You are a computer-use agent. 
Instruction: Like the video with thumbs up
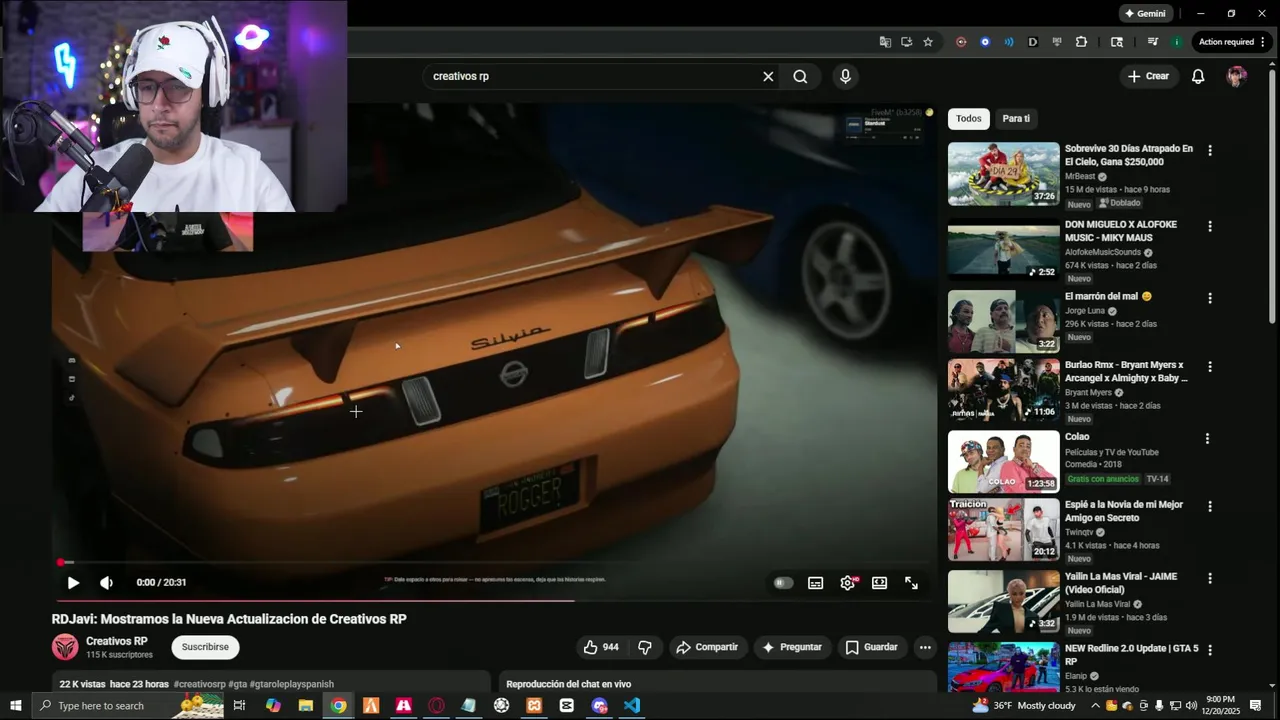pos(601,647)
